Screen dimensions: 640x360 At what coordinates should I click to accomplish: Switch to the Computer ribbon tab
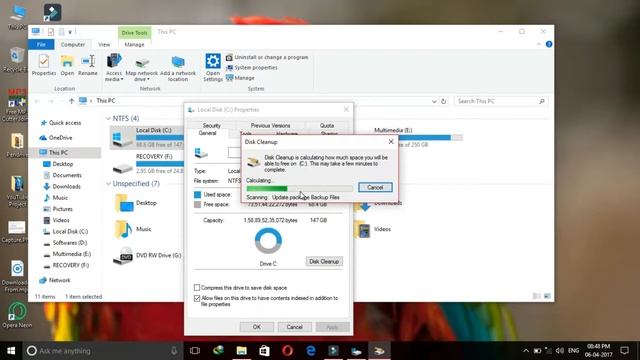[73, 44]
